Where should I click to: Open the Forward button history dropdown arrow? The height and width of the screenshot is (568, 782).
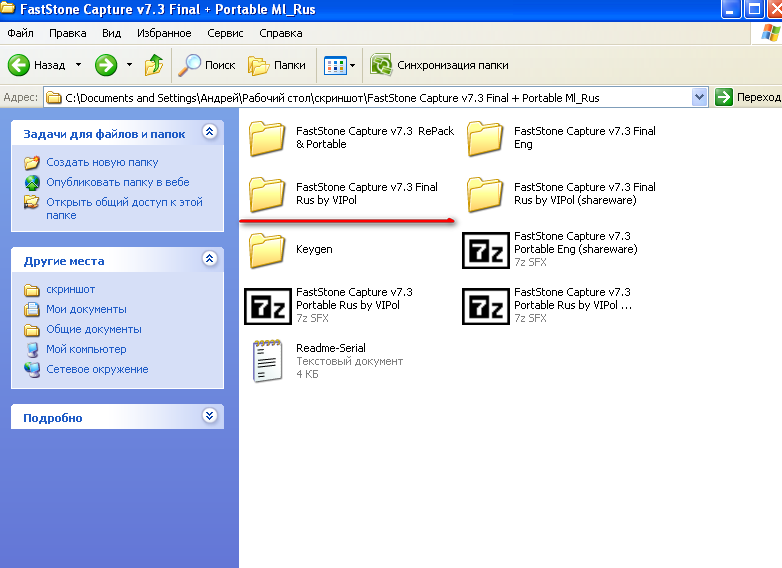coord(129,65)
